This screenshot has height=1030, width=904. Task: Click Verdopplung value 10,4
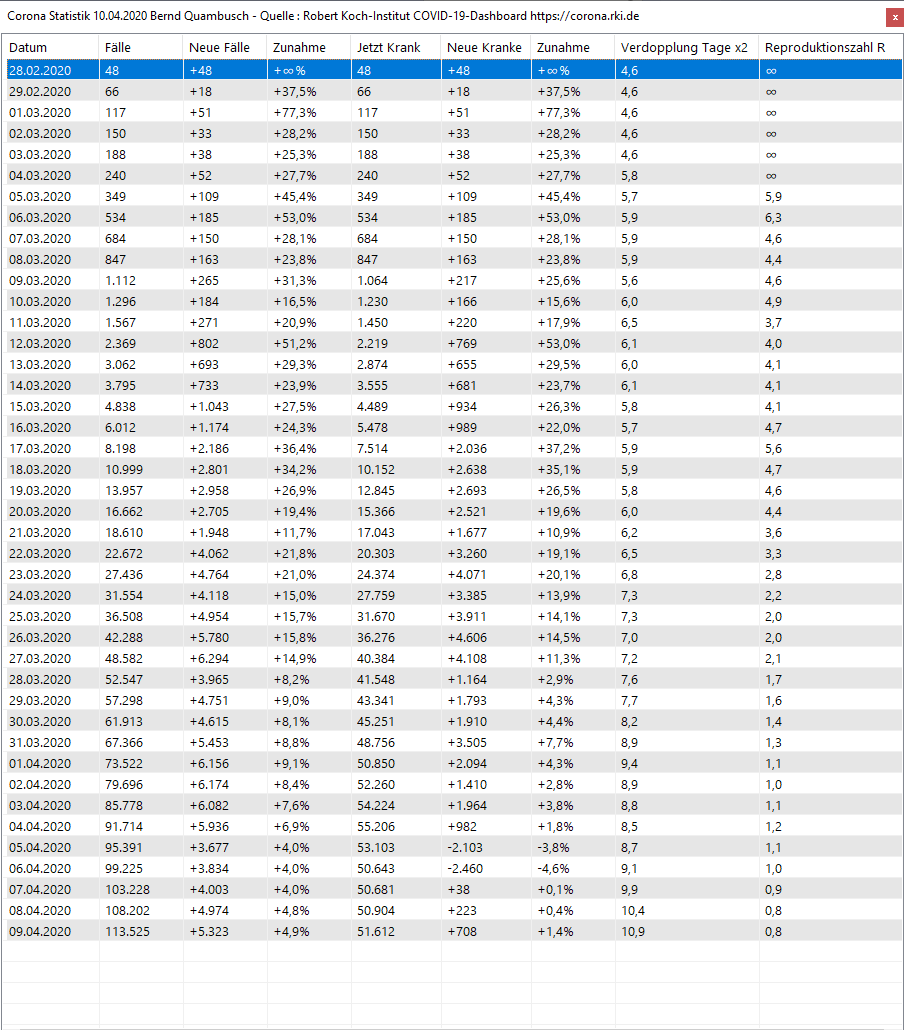[633, 911]
